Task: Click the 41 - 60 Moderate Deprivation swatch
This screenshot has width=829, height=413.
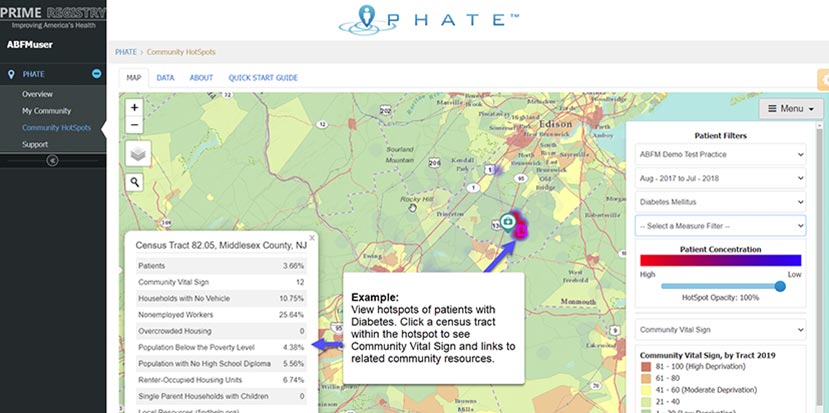Action: pos(647,390)
